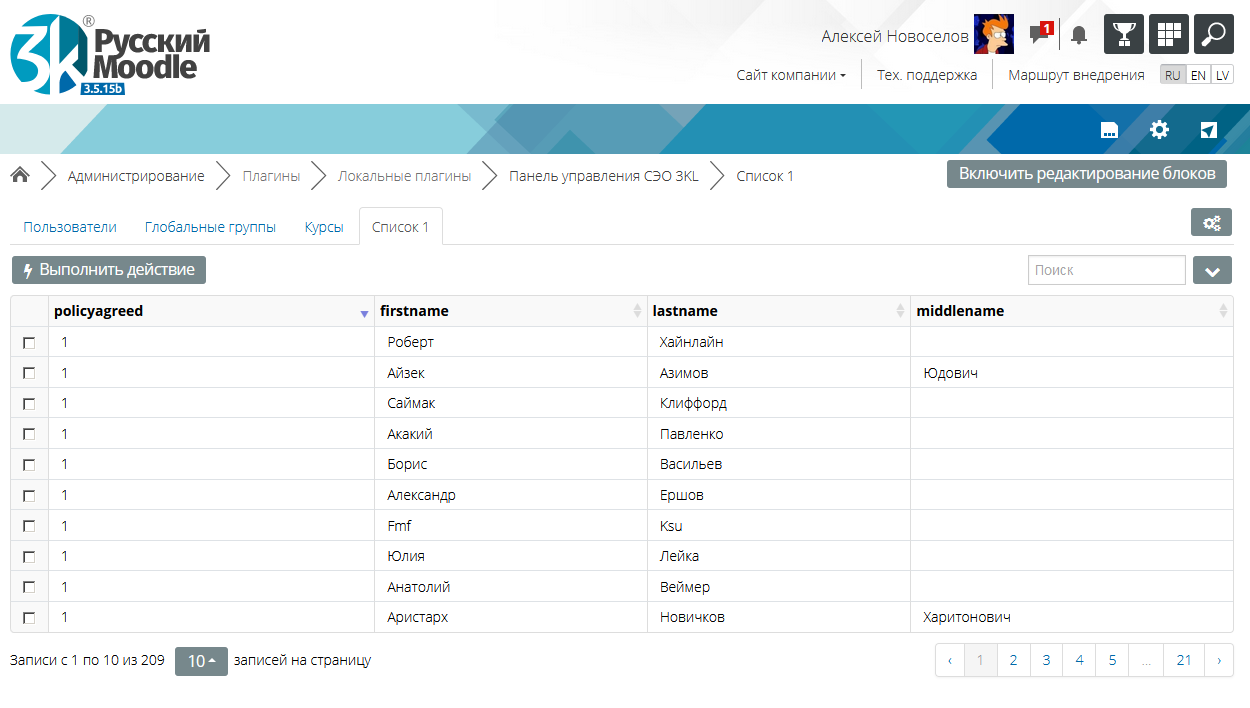The image size is (1250, 708).
Task: Open the notifications bell
Action: pyautogui.click(x=1078, y=35)
